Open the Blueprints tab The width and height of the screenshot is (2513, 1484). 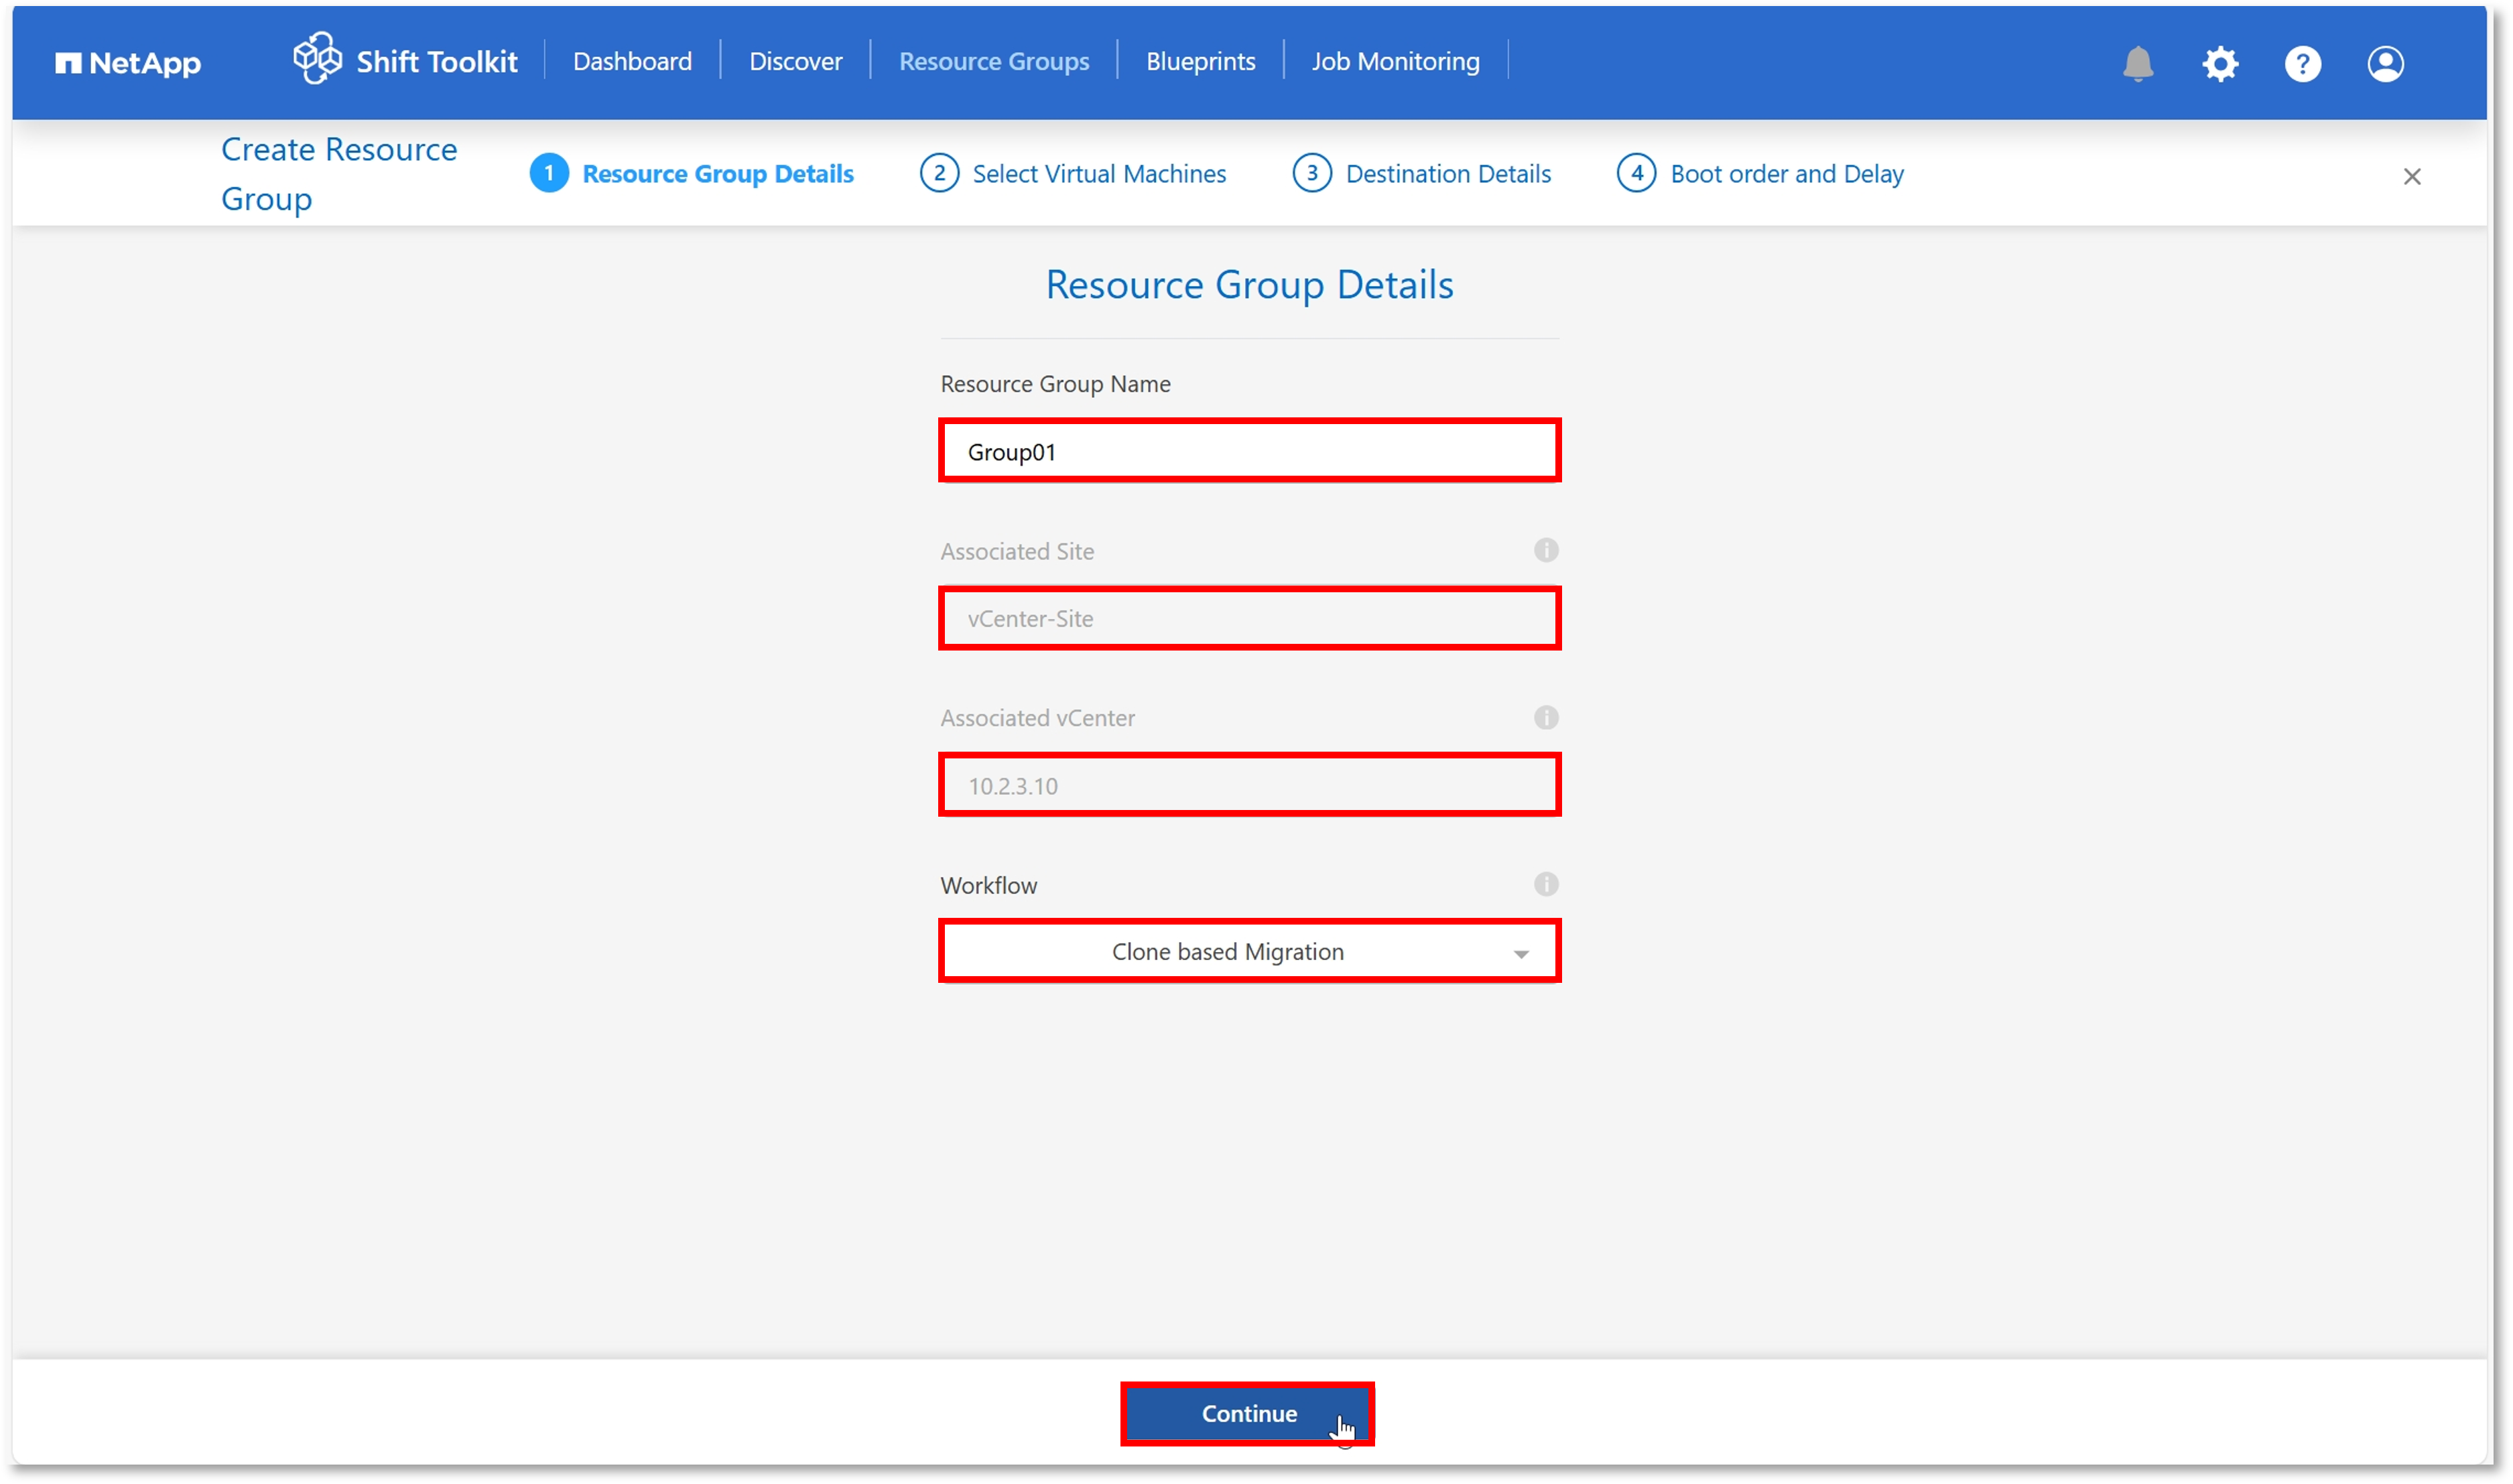click(1200, 61)
